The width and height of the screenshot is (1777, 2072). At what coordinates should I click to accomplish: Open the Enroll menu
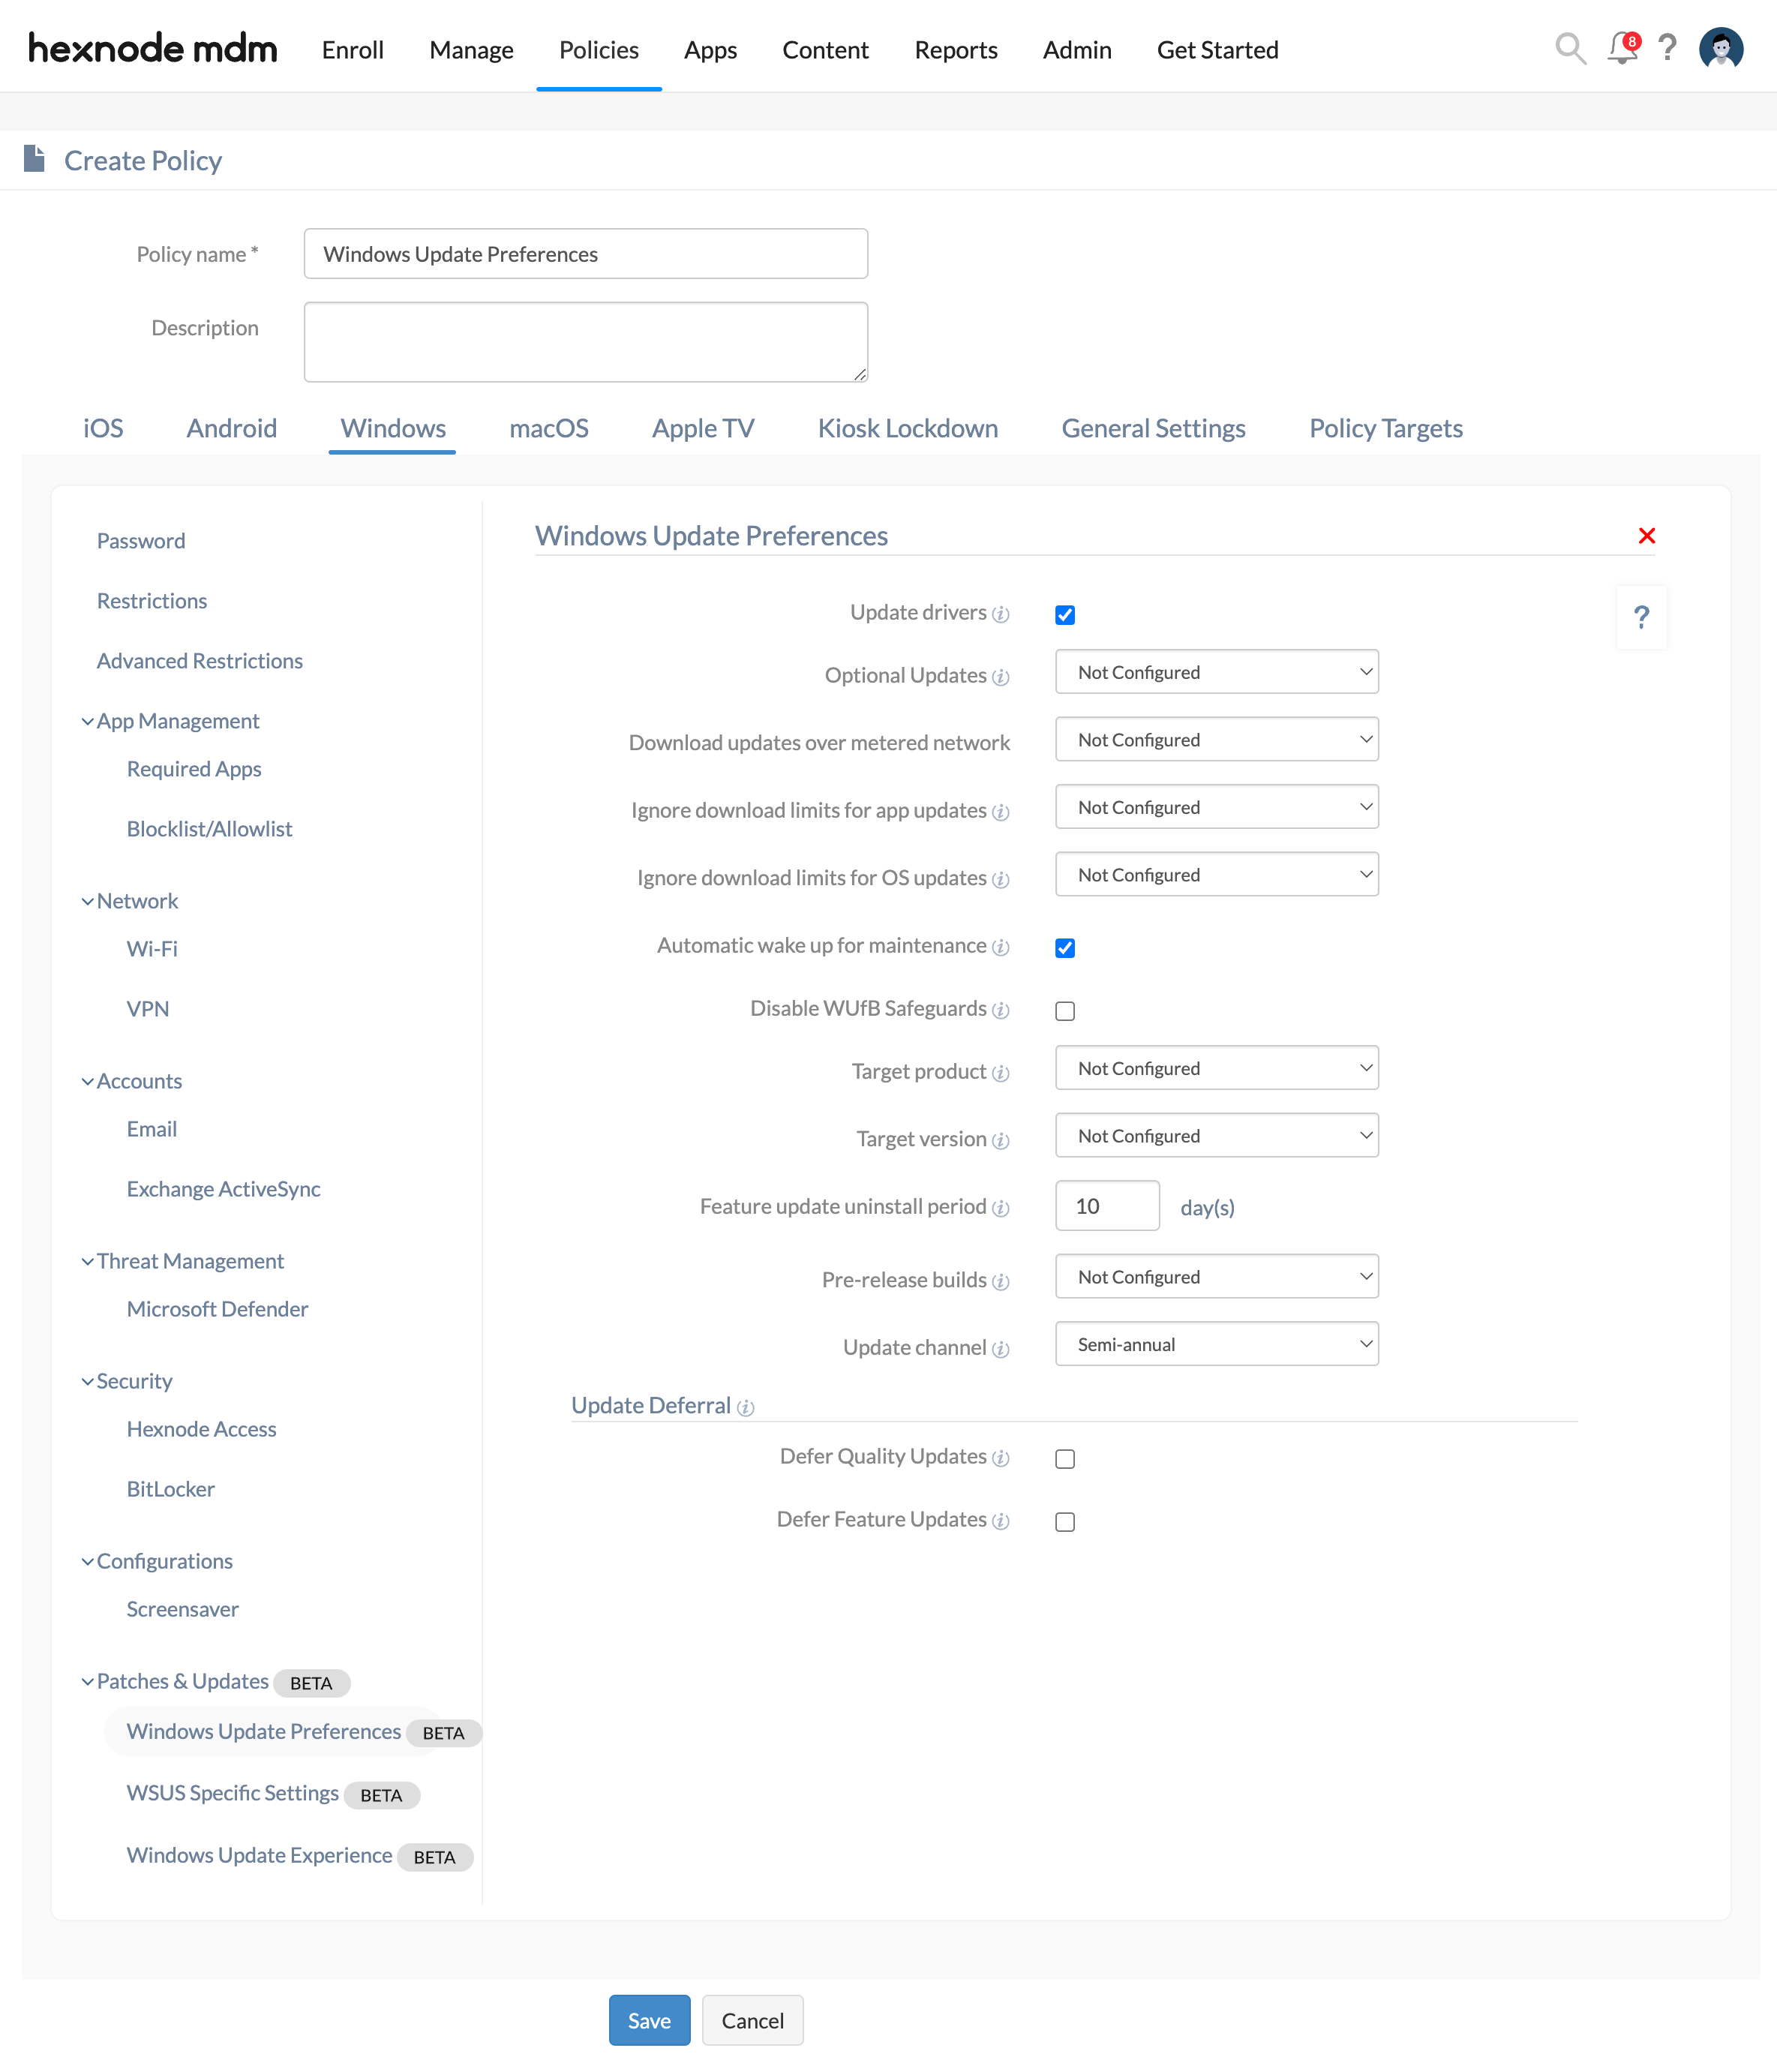(352, 49)
